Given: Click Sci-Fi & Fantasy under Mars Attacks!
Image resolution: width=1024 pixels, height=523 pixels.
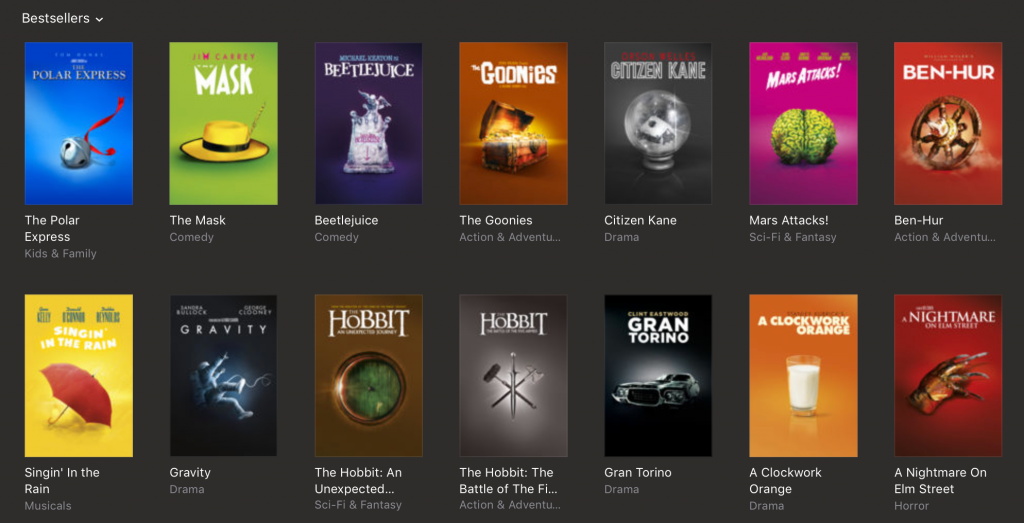Looking at the screenshot, I should click(x=793, y=237).
